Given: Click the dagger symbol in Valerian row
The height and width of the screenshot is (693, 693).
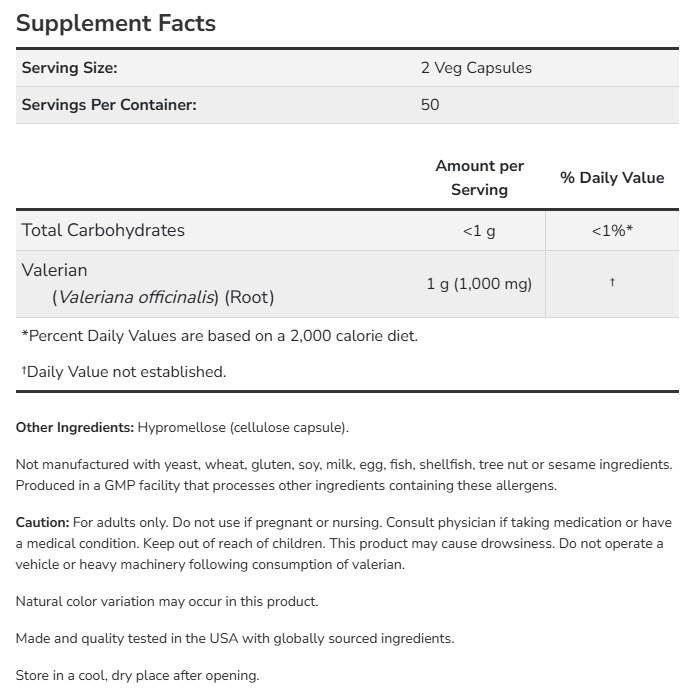Looking at the screenshot, I should [611, 283].
